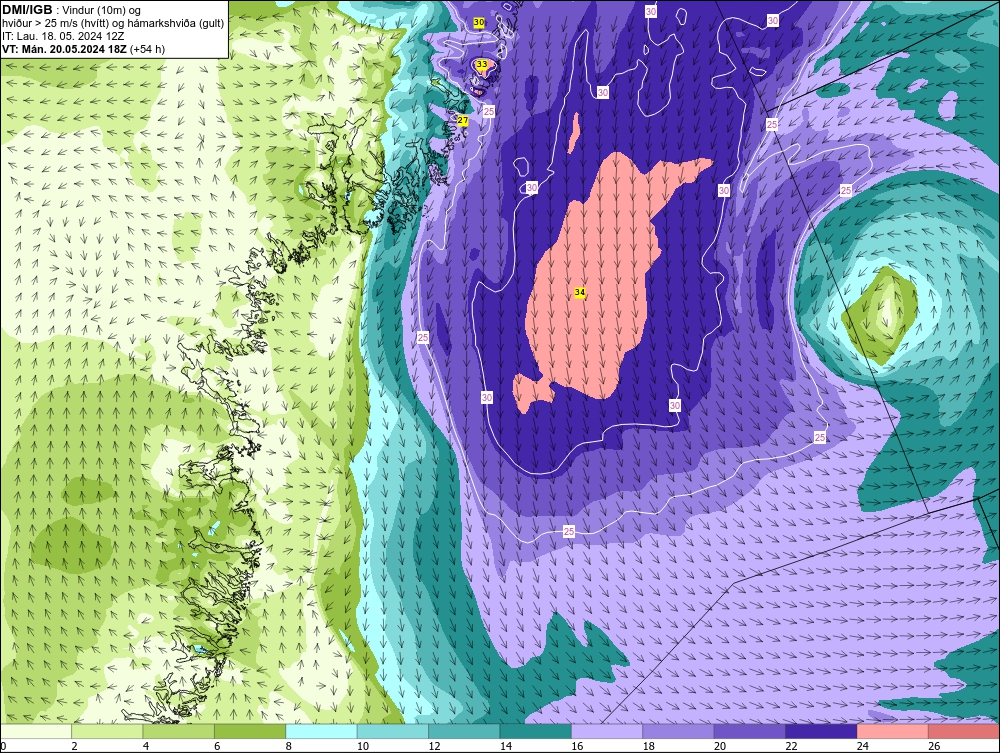
Task: Click the legend scale value "2"
Action: 75,746
